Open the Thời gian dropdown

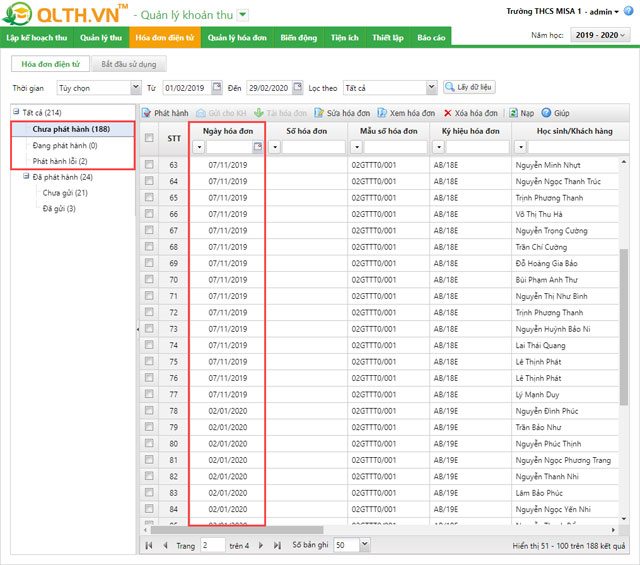(135, 88)
